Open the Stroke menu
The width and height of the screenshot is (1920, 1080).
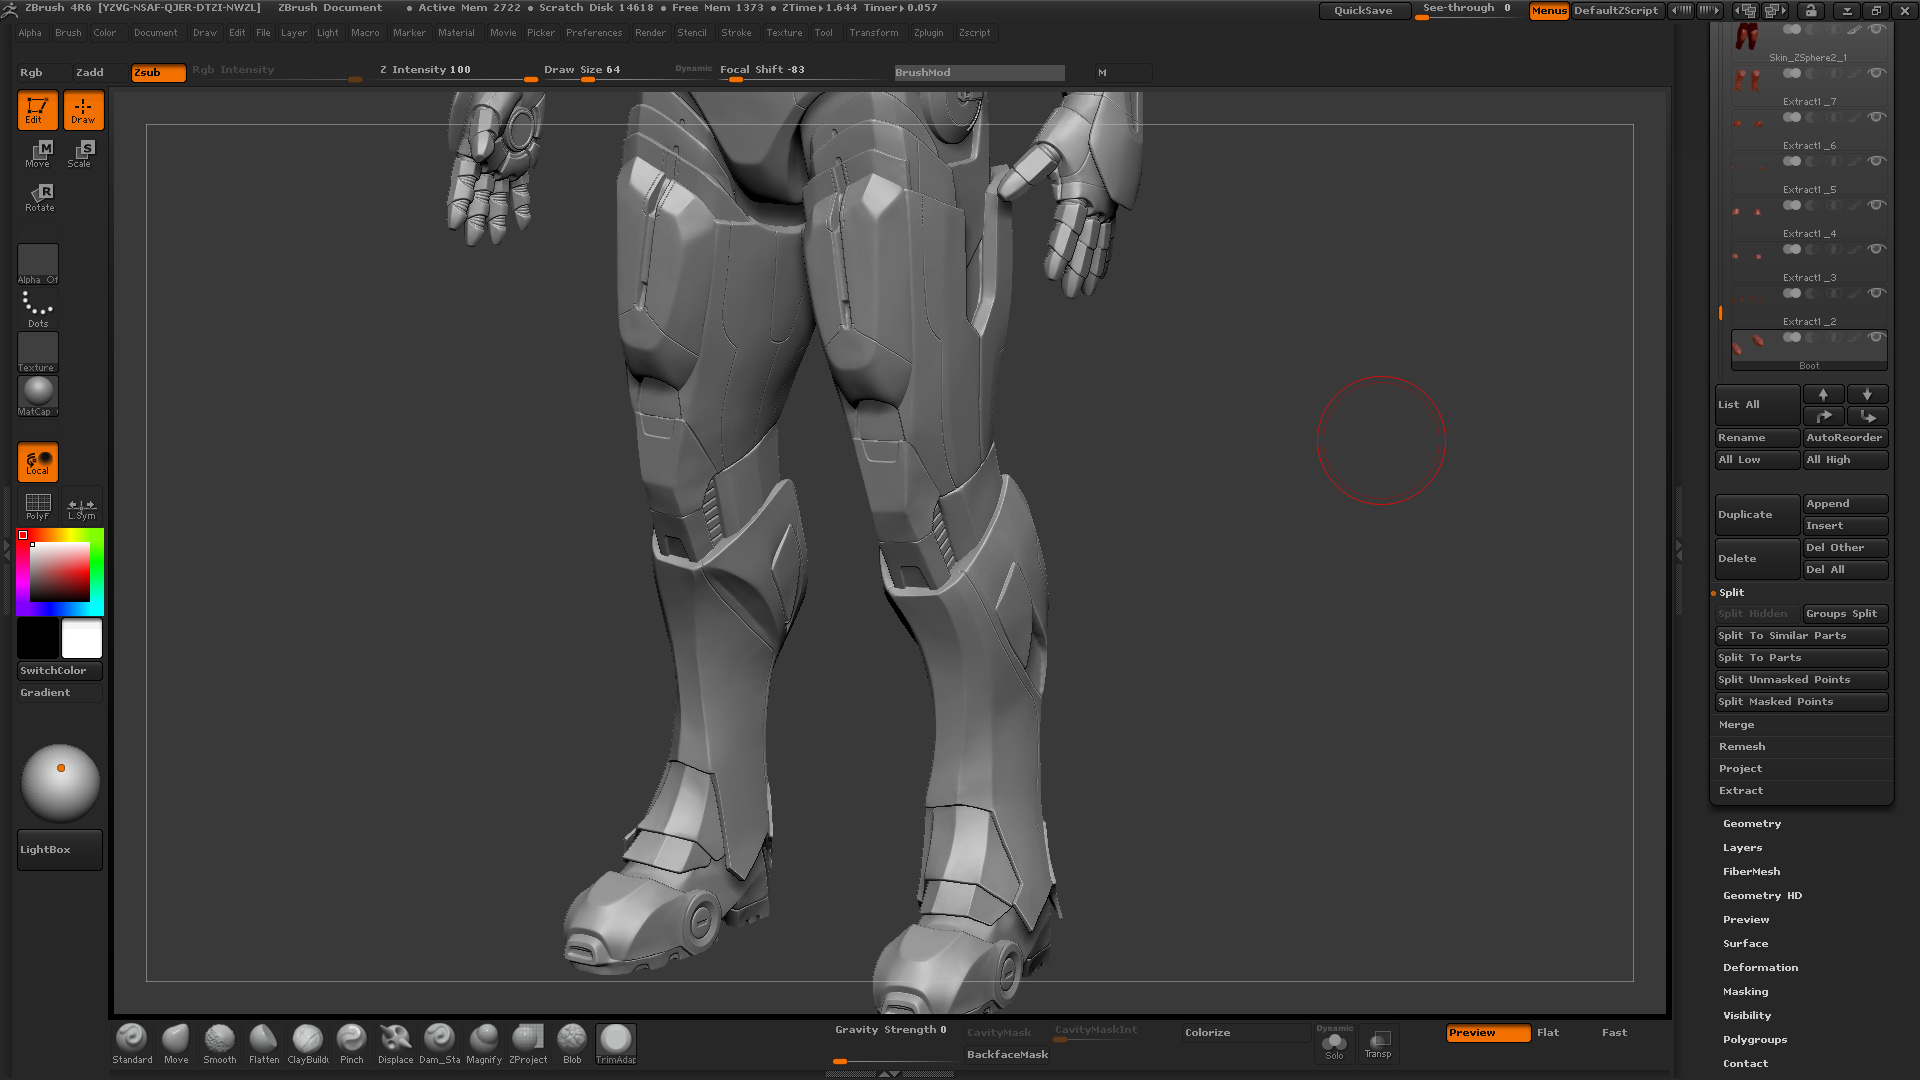click(x=736, y=33)
